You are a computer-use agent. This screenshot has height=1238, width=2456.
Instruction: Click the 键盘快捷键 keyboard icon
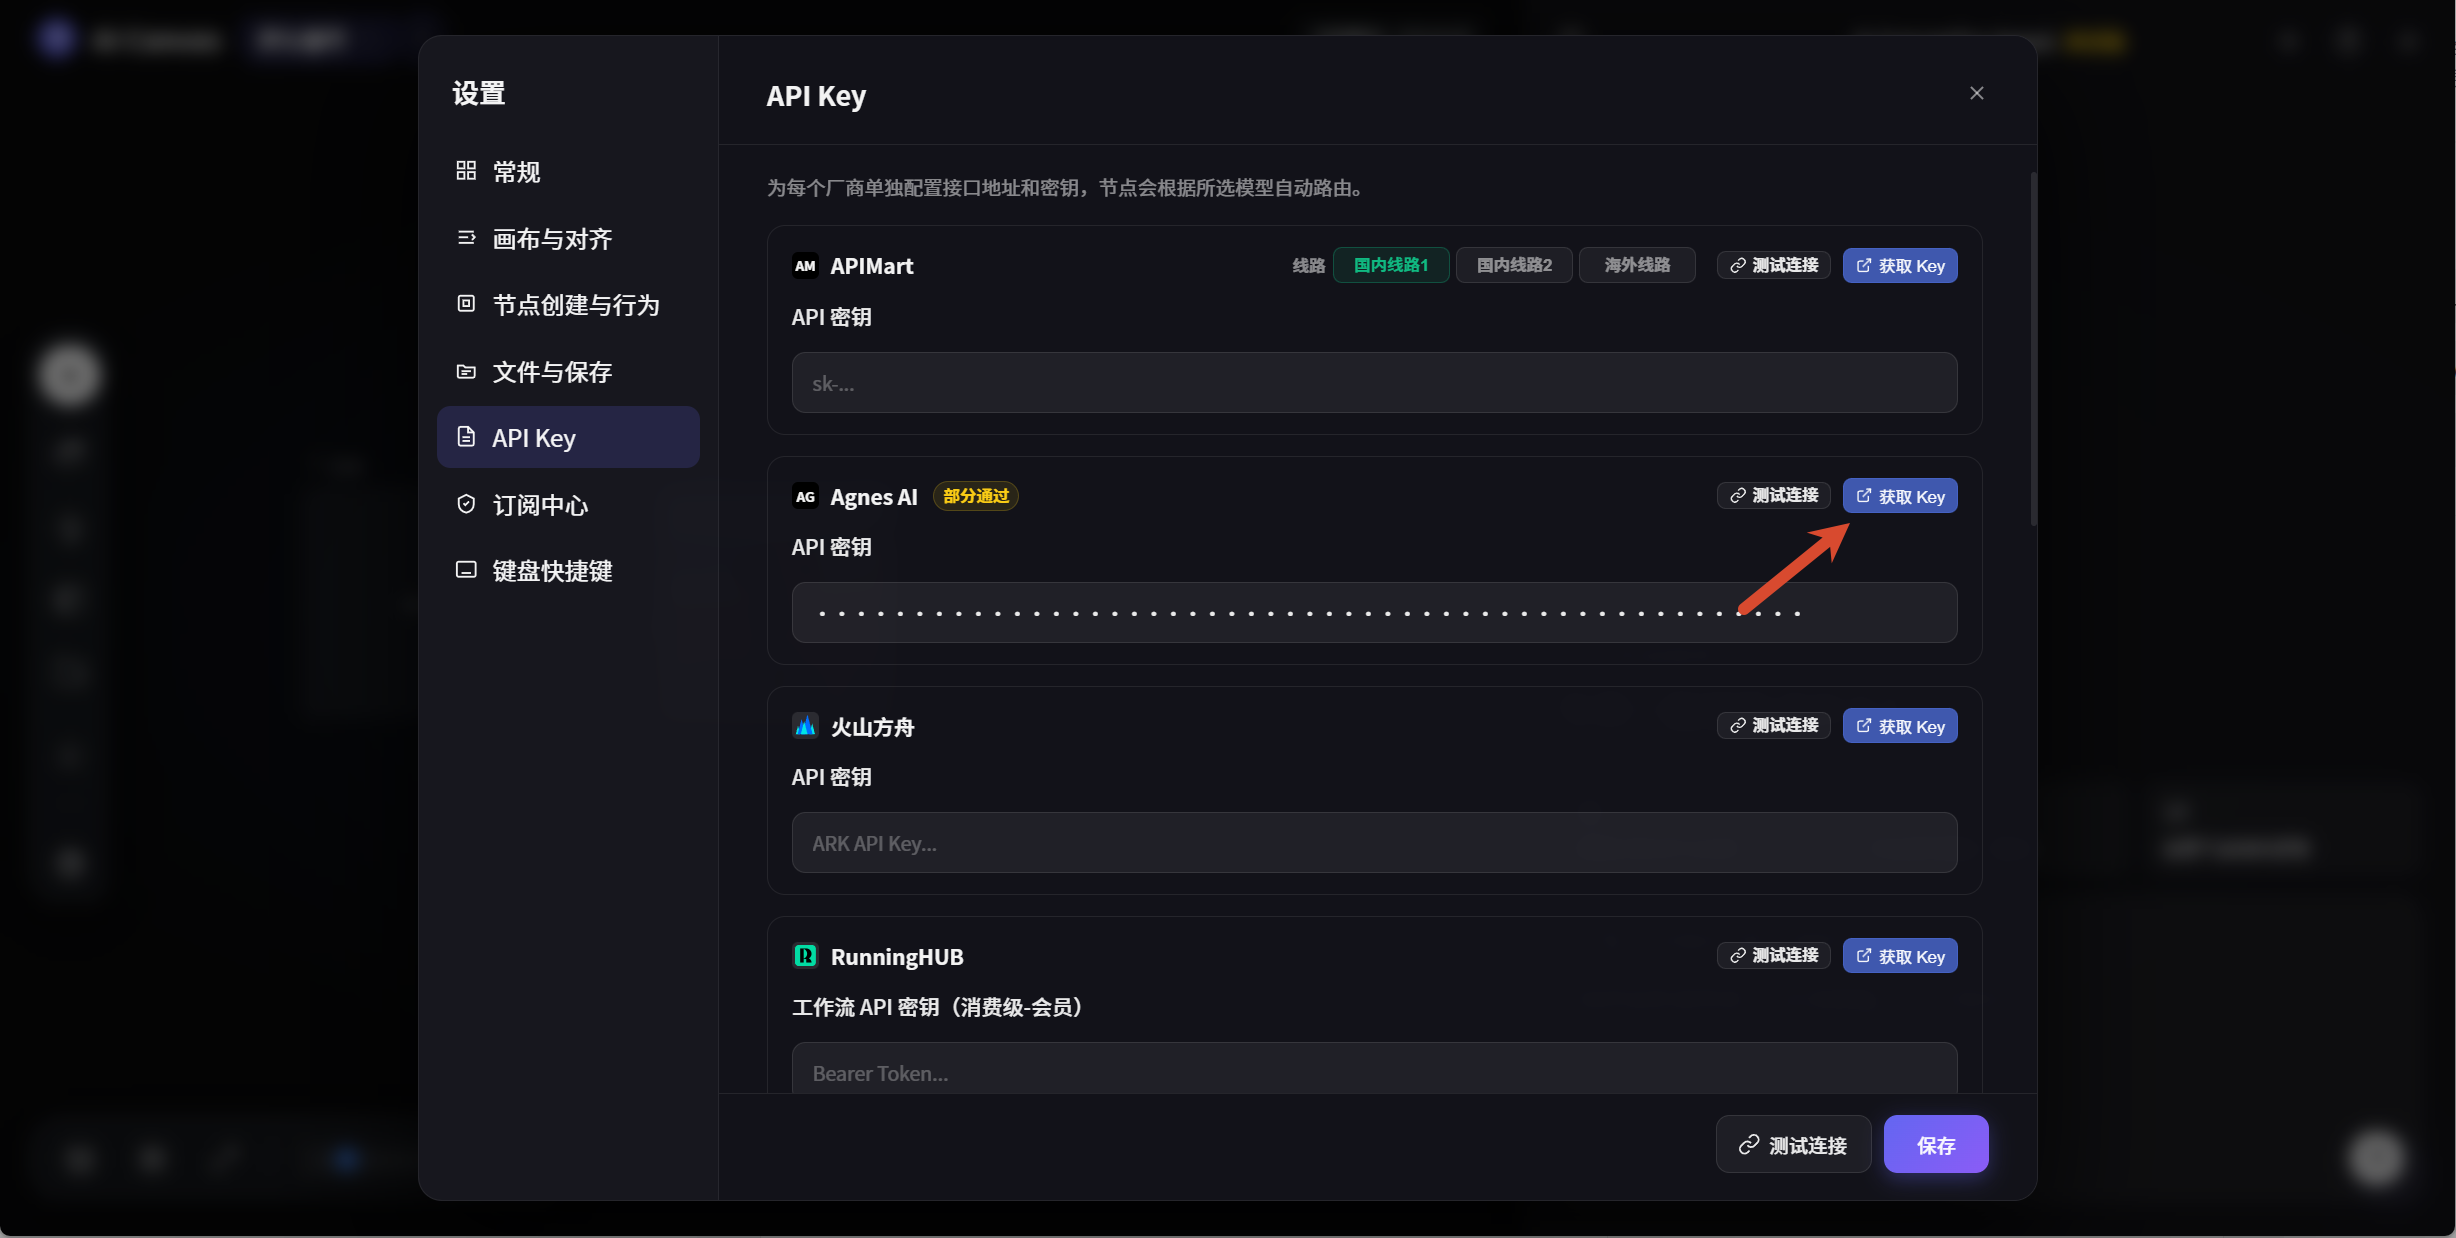466,570
